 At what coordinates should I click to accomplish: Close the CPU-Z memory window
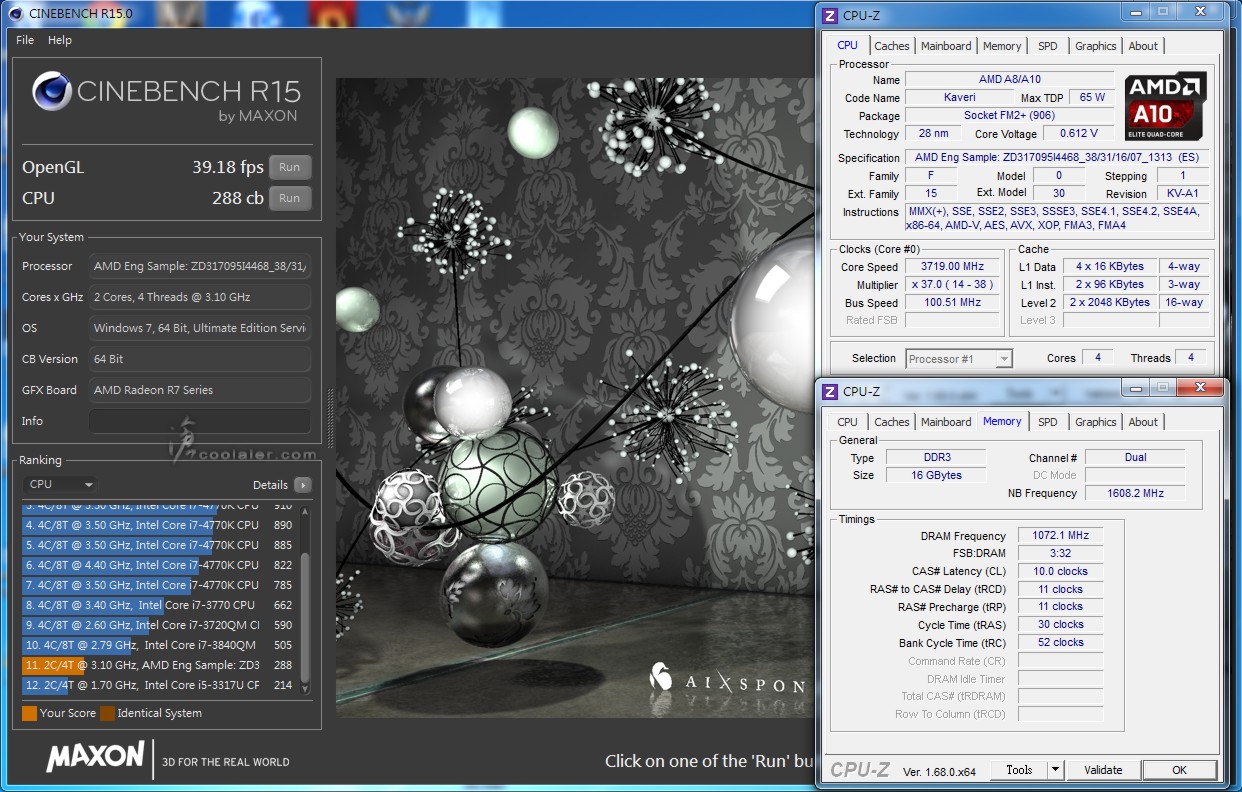[x=1198, y=388]
